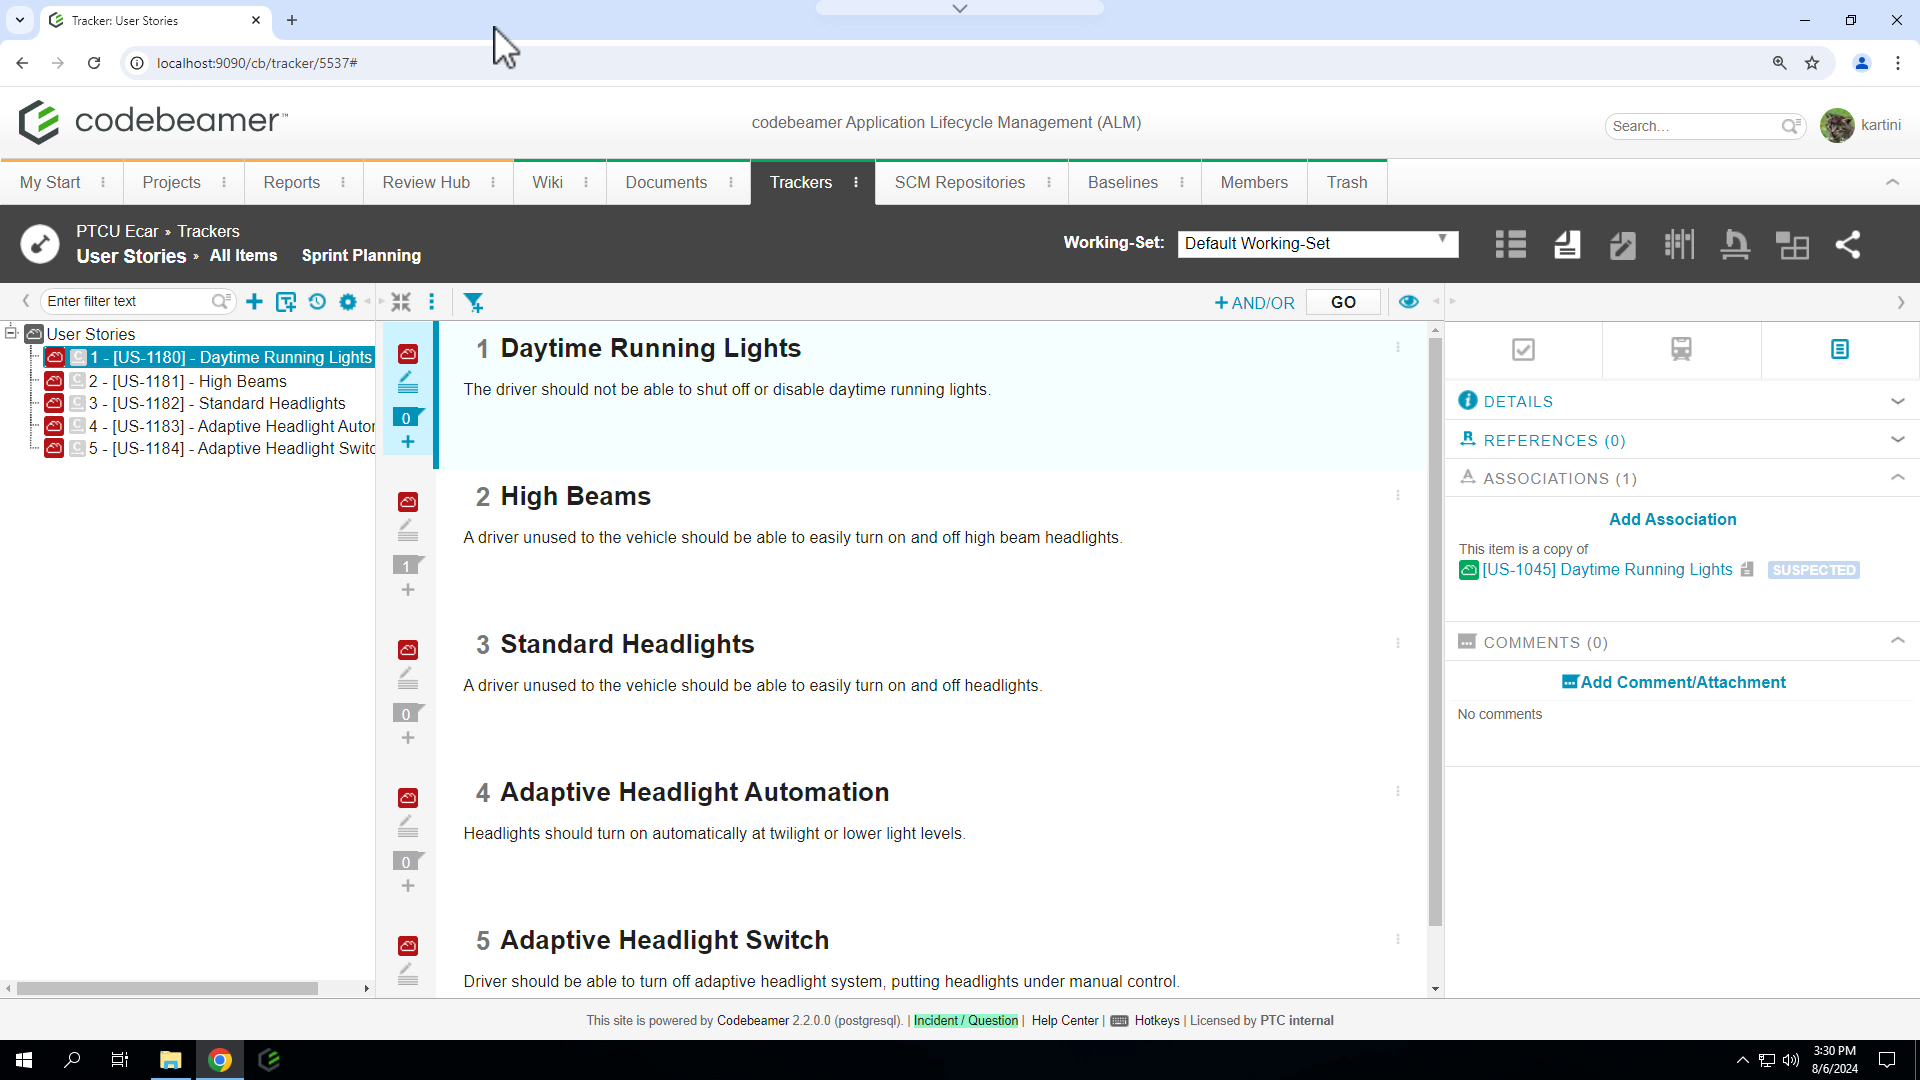Open the Review Hub tab

[x=426, y=183]
